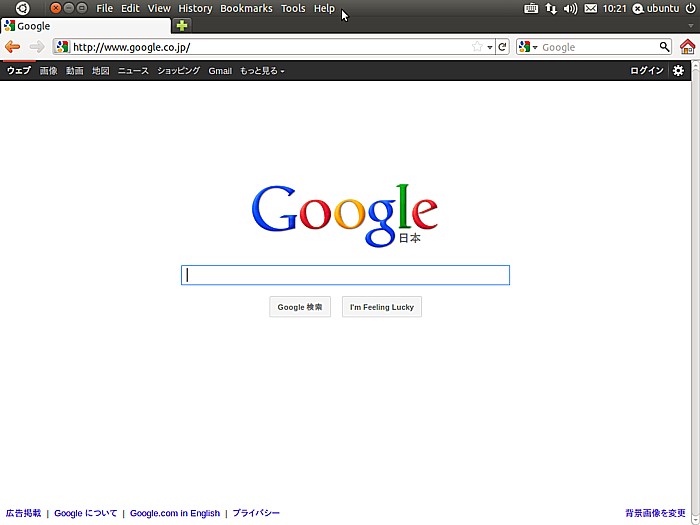Viewport: 700px width, 525px height.
Task: Click the clock showing 10:21
Action: (614, 8)
